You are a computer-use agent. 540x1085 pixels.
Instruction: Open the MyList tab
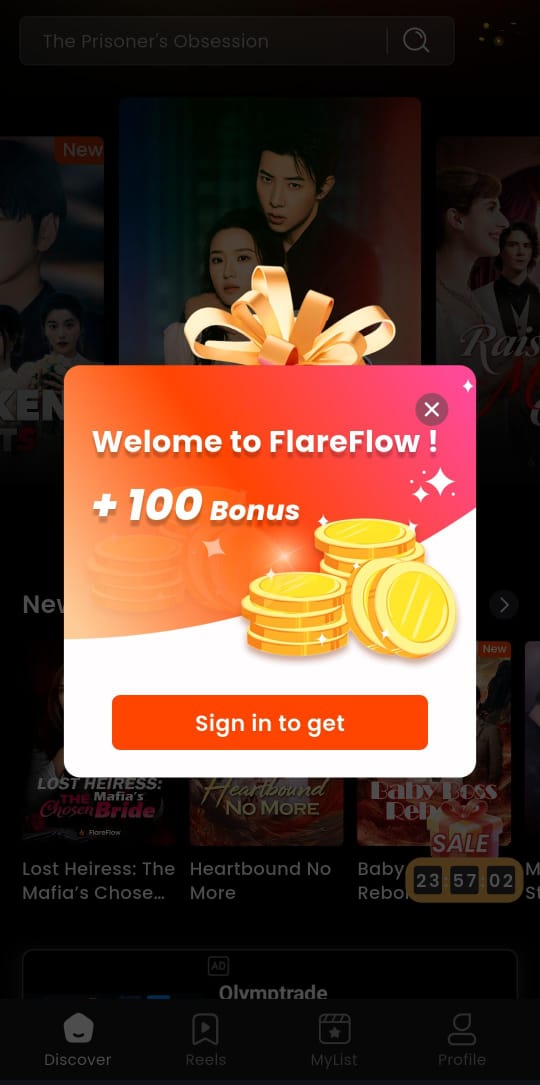tap(334, 1040)
